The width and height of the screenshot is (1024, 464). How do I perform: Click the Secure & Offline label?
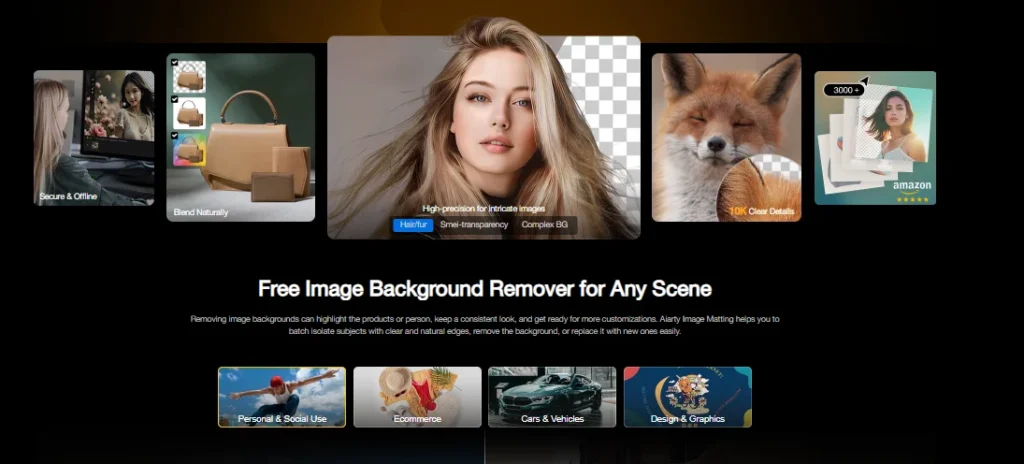[68, 197]
